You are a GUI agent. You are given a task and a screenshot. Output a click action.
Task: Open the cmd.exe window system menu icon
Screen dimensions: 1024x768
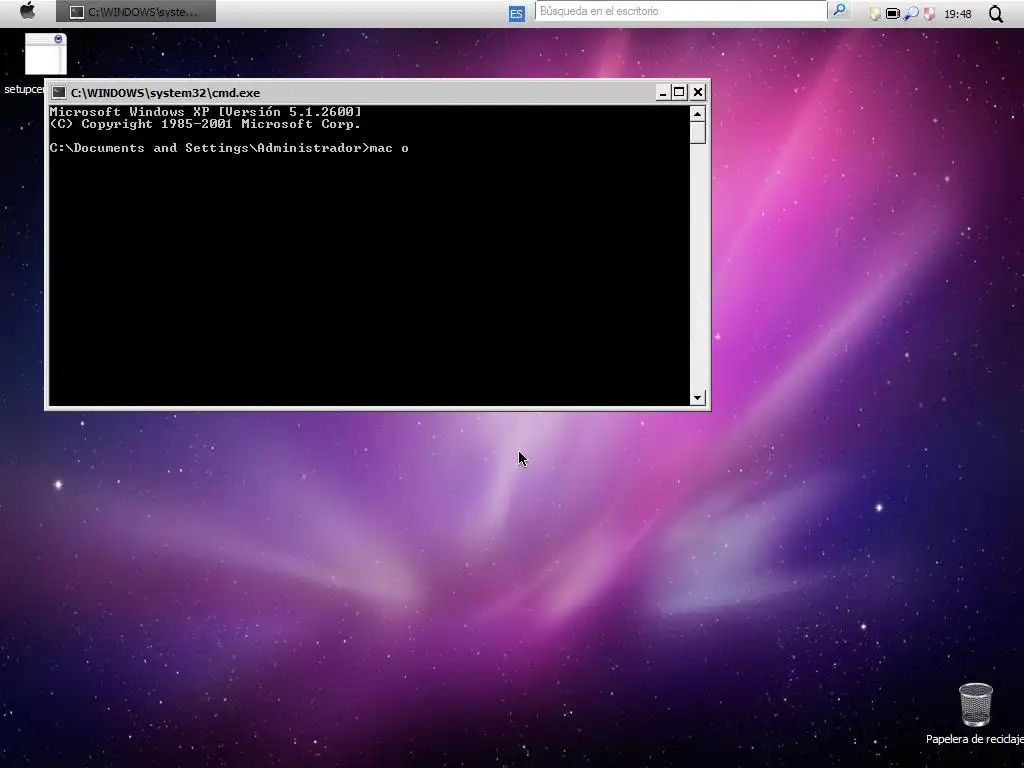click(x=59, y=93)
